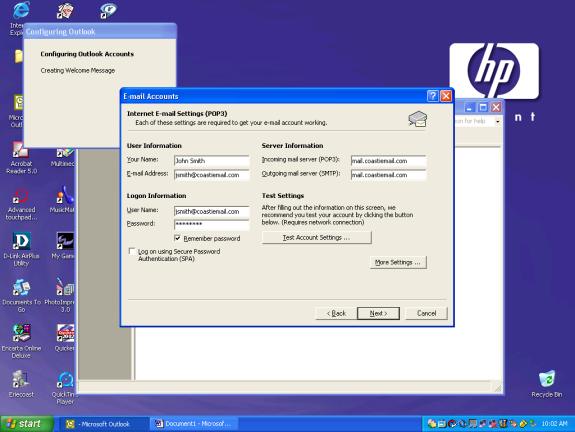The image size is (575, 432).
Task: Launch Acrobat Reader 5.0 desktop shortcut
Action: click(21, 151)
